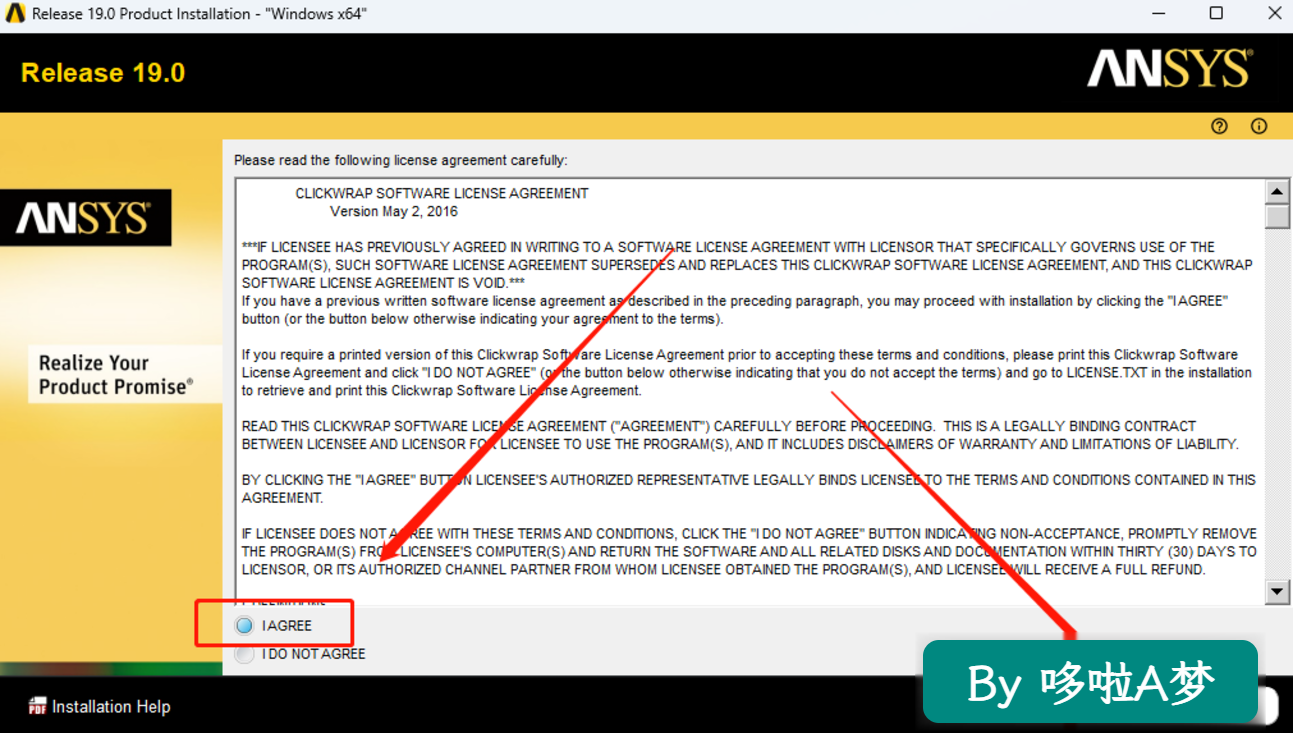Image resolution: width=1293 pixels, height=733 pixels.
Task: Choose the I DO NOT AGREE option
Action: click(244, 654)
